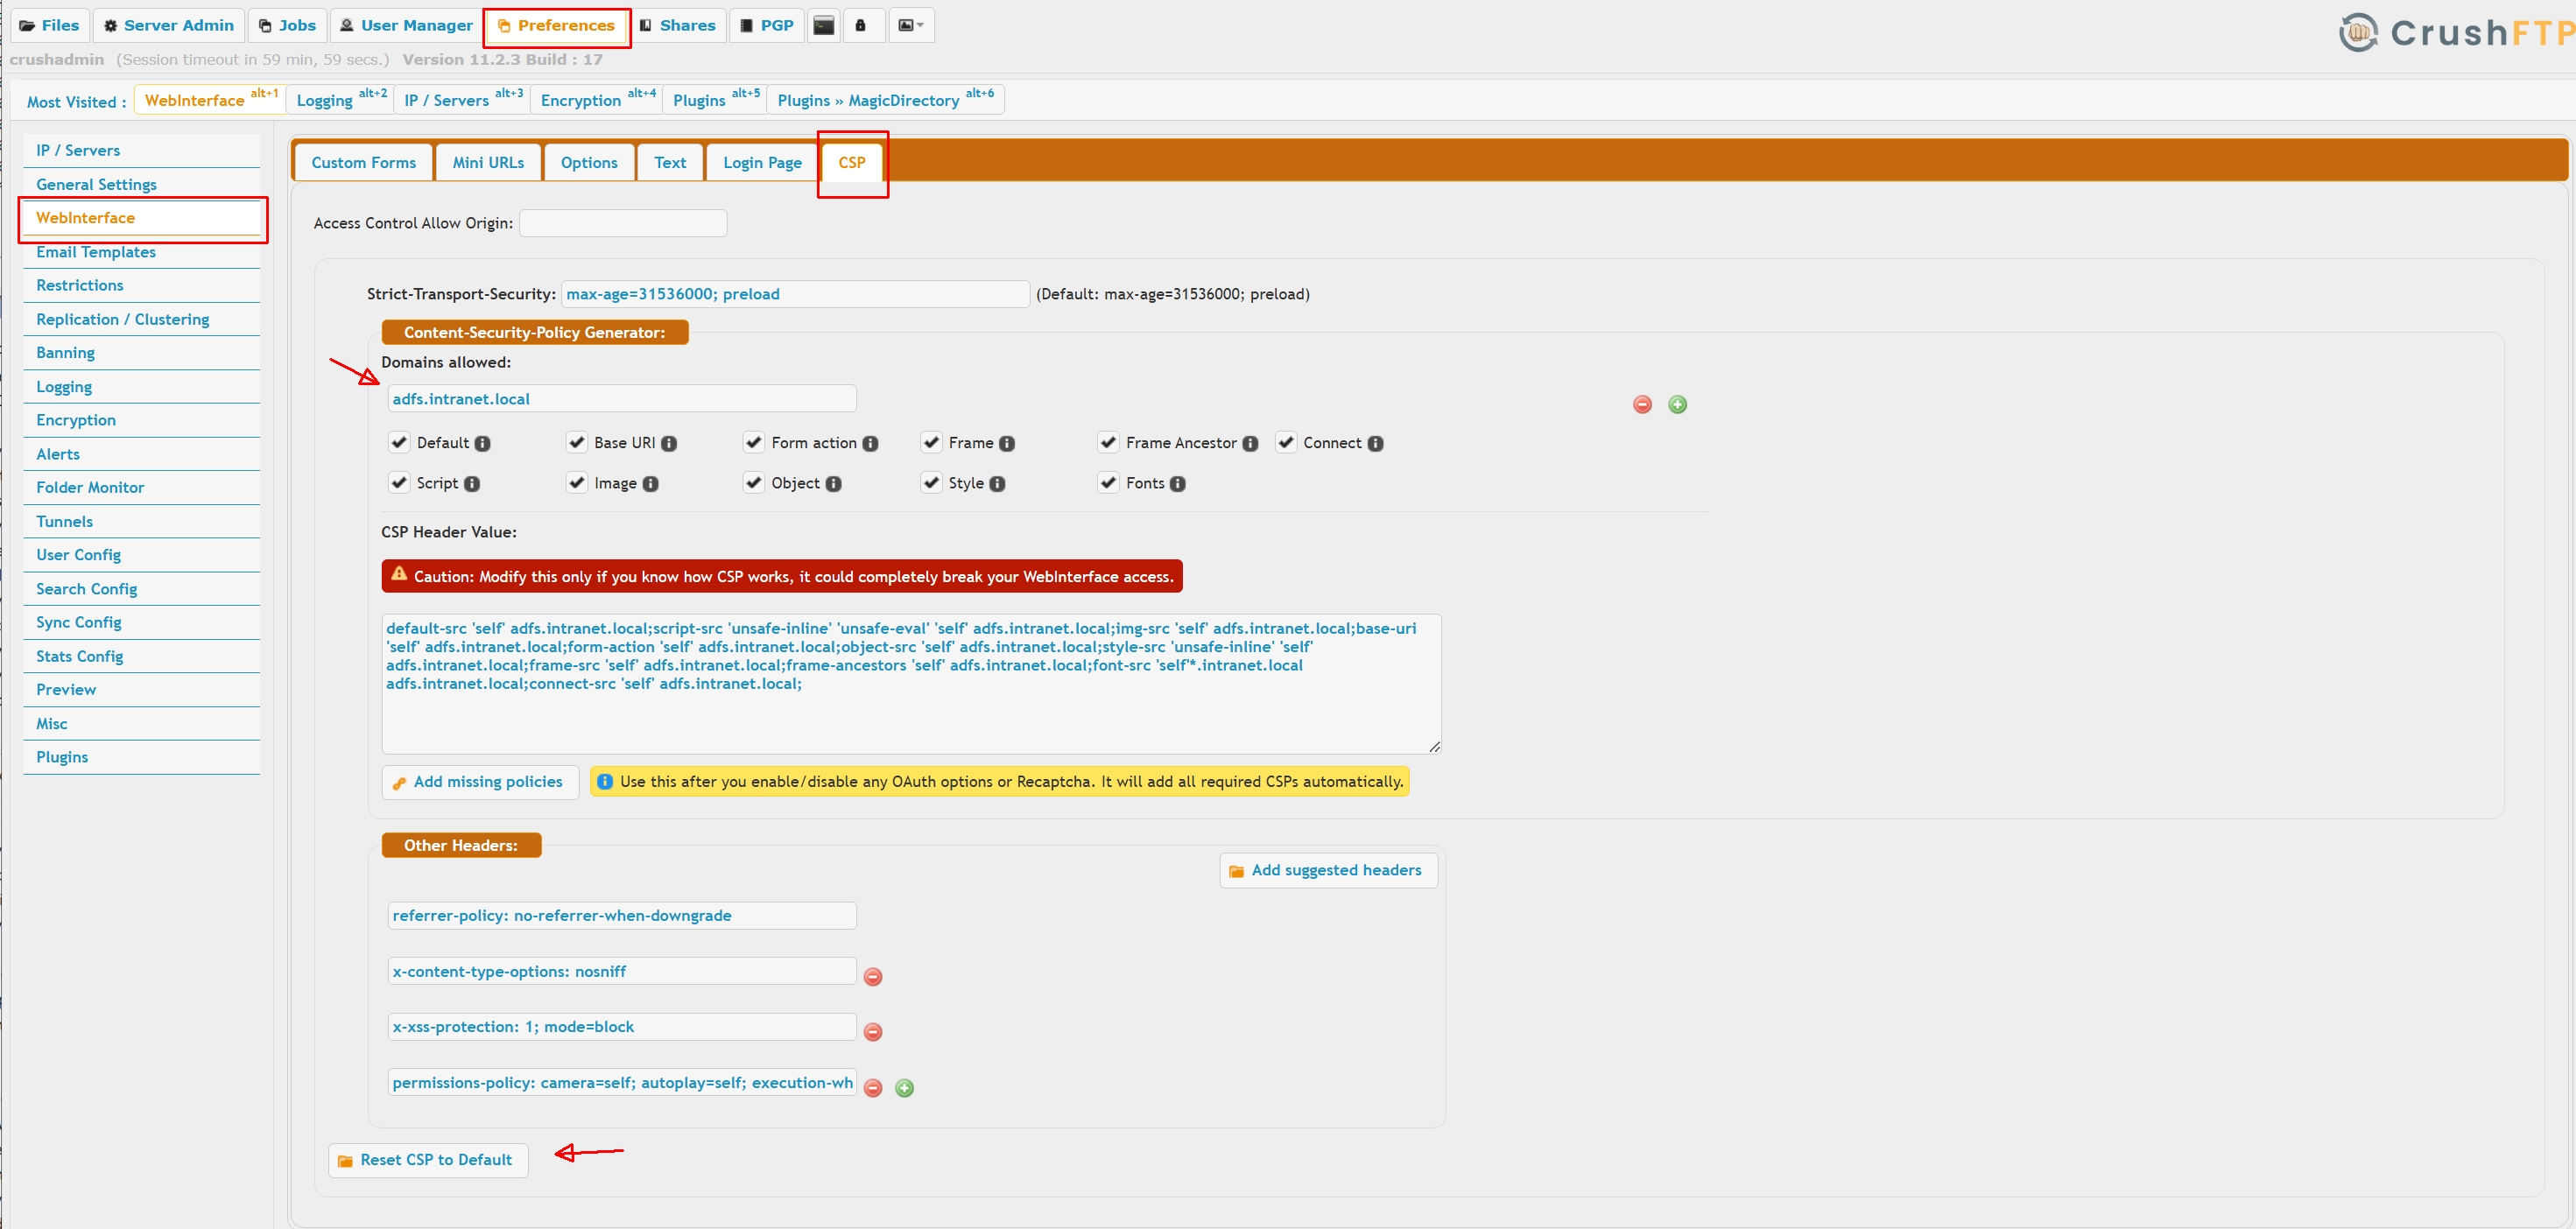Switch to Mini URLs tab
Screen dimensions: 2576x1229
(488, 163)
